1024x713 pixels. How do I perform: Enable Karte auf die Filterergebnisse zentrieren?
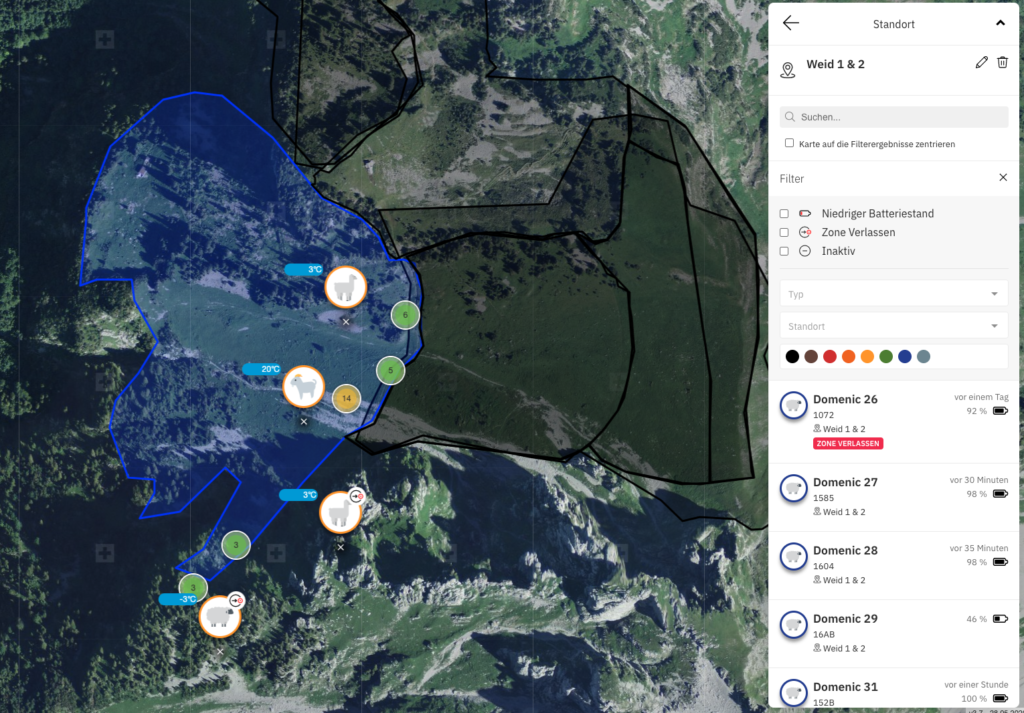click(789, 143)
